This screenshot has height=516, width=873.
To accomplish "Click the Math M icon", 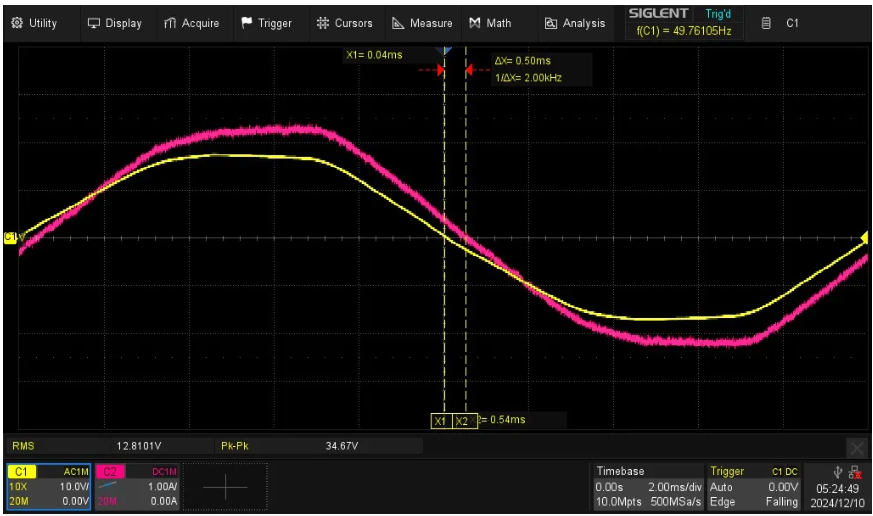I will [474, 23].
